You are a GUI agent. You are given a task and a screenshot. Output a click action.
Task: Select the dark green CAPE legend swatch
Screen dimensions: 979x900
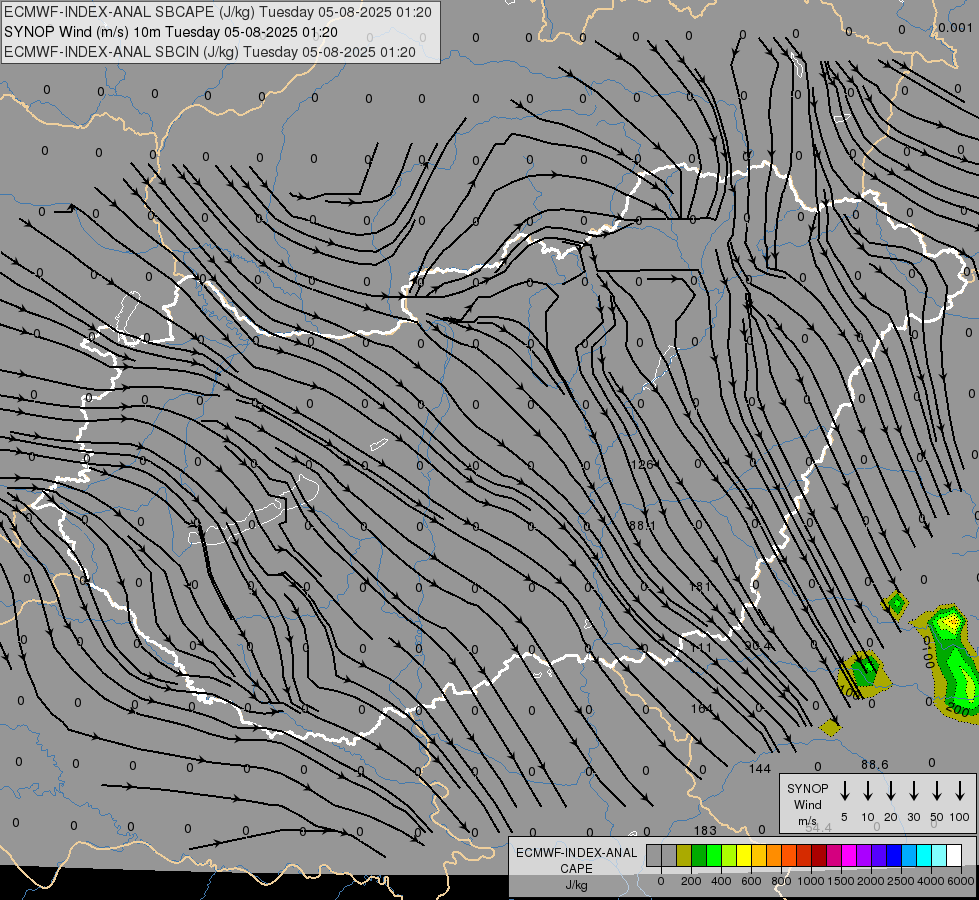[x=699, y=856]
